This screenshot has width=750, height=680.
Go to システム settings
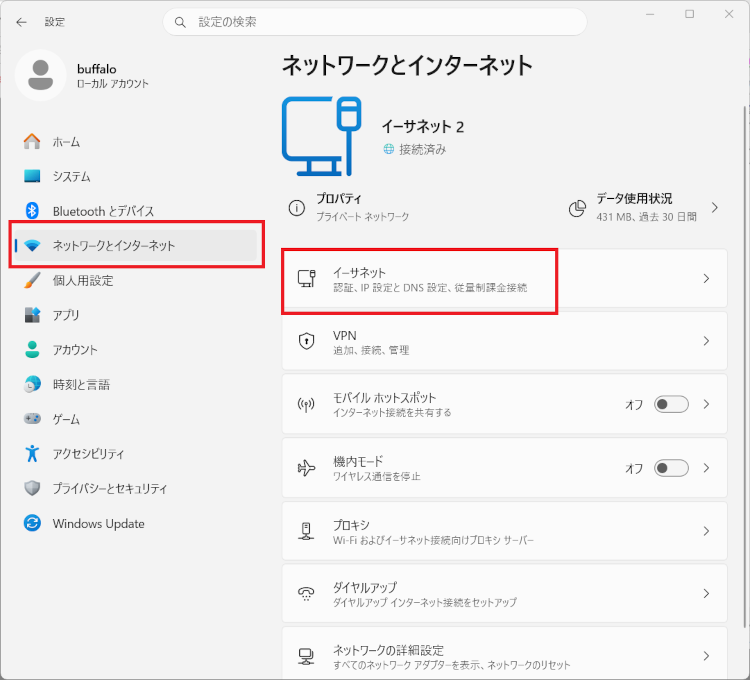point(136,176)
